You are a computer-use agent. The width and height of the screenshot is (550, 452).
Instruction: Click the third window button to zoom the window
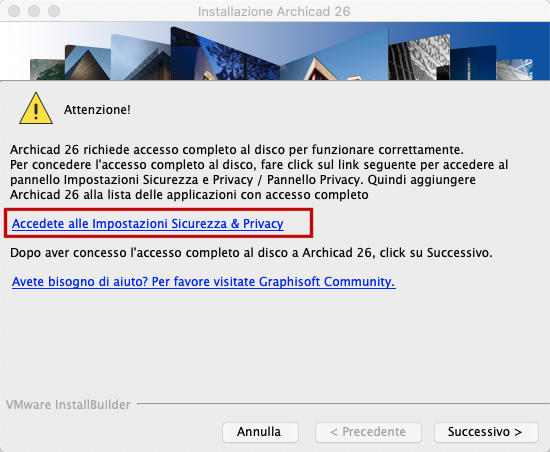coord(54,11)
